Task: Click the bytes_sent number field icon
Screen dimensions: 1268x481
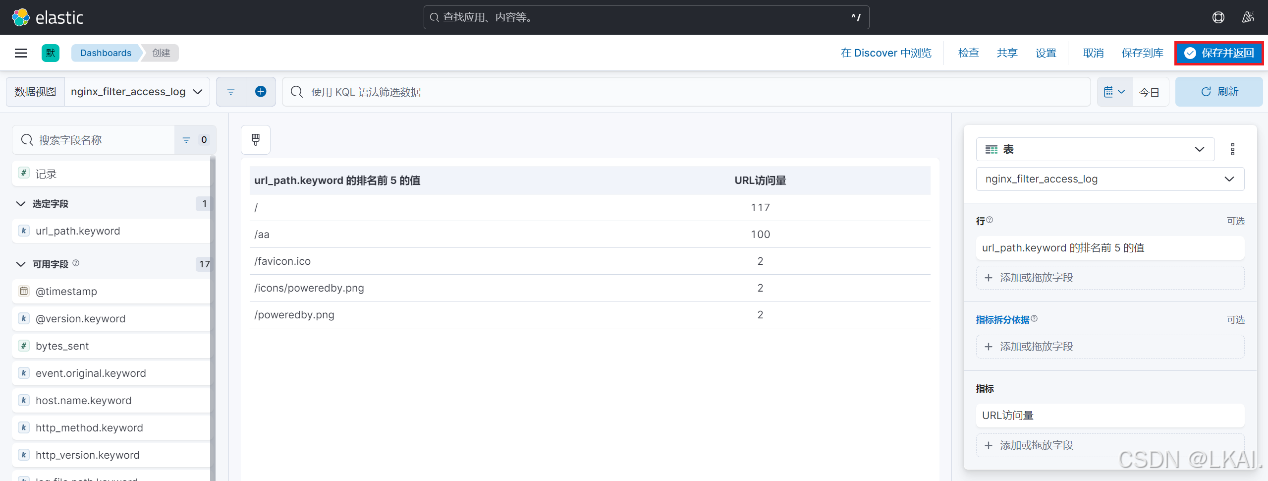Action: (23, 346)
